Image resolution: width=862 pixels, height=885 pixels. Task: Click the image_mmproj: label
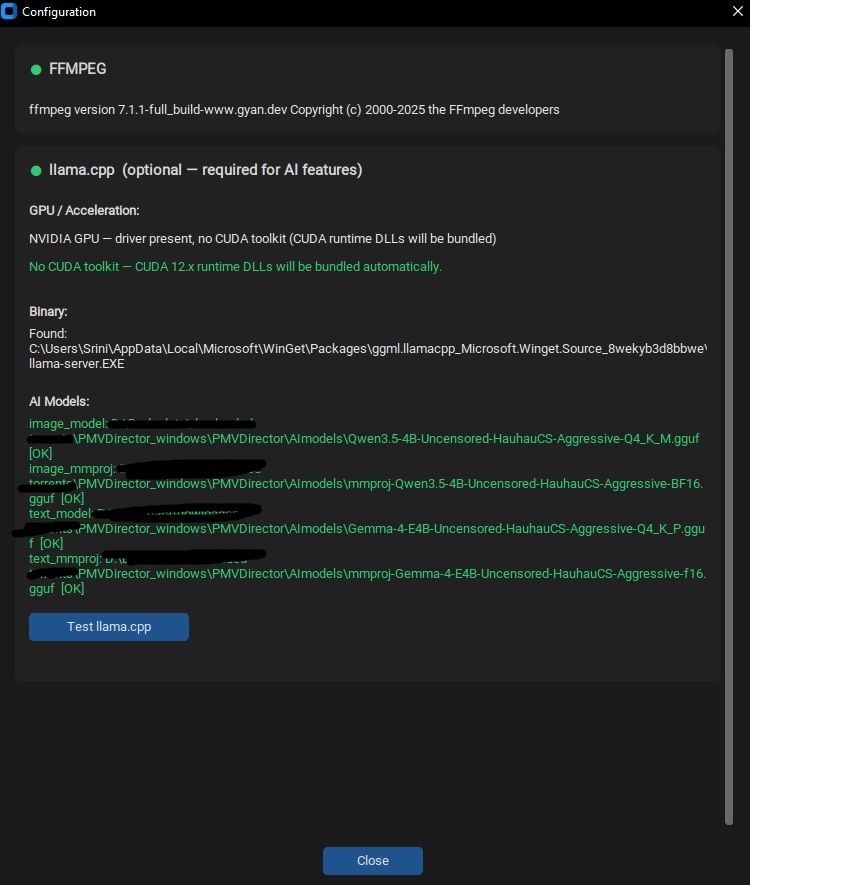click(72, 468)
